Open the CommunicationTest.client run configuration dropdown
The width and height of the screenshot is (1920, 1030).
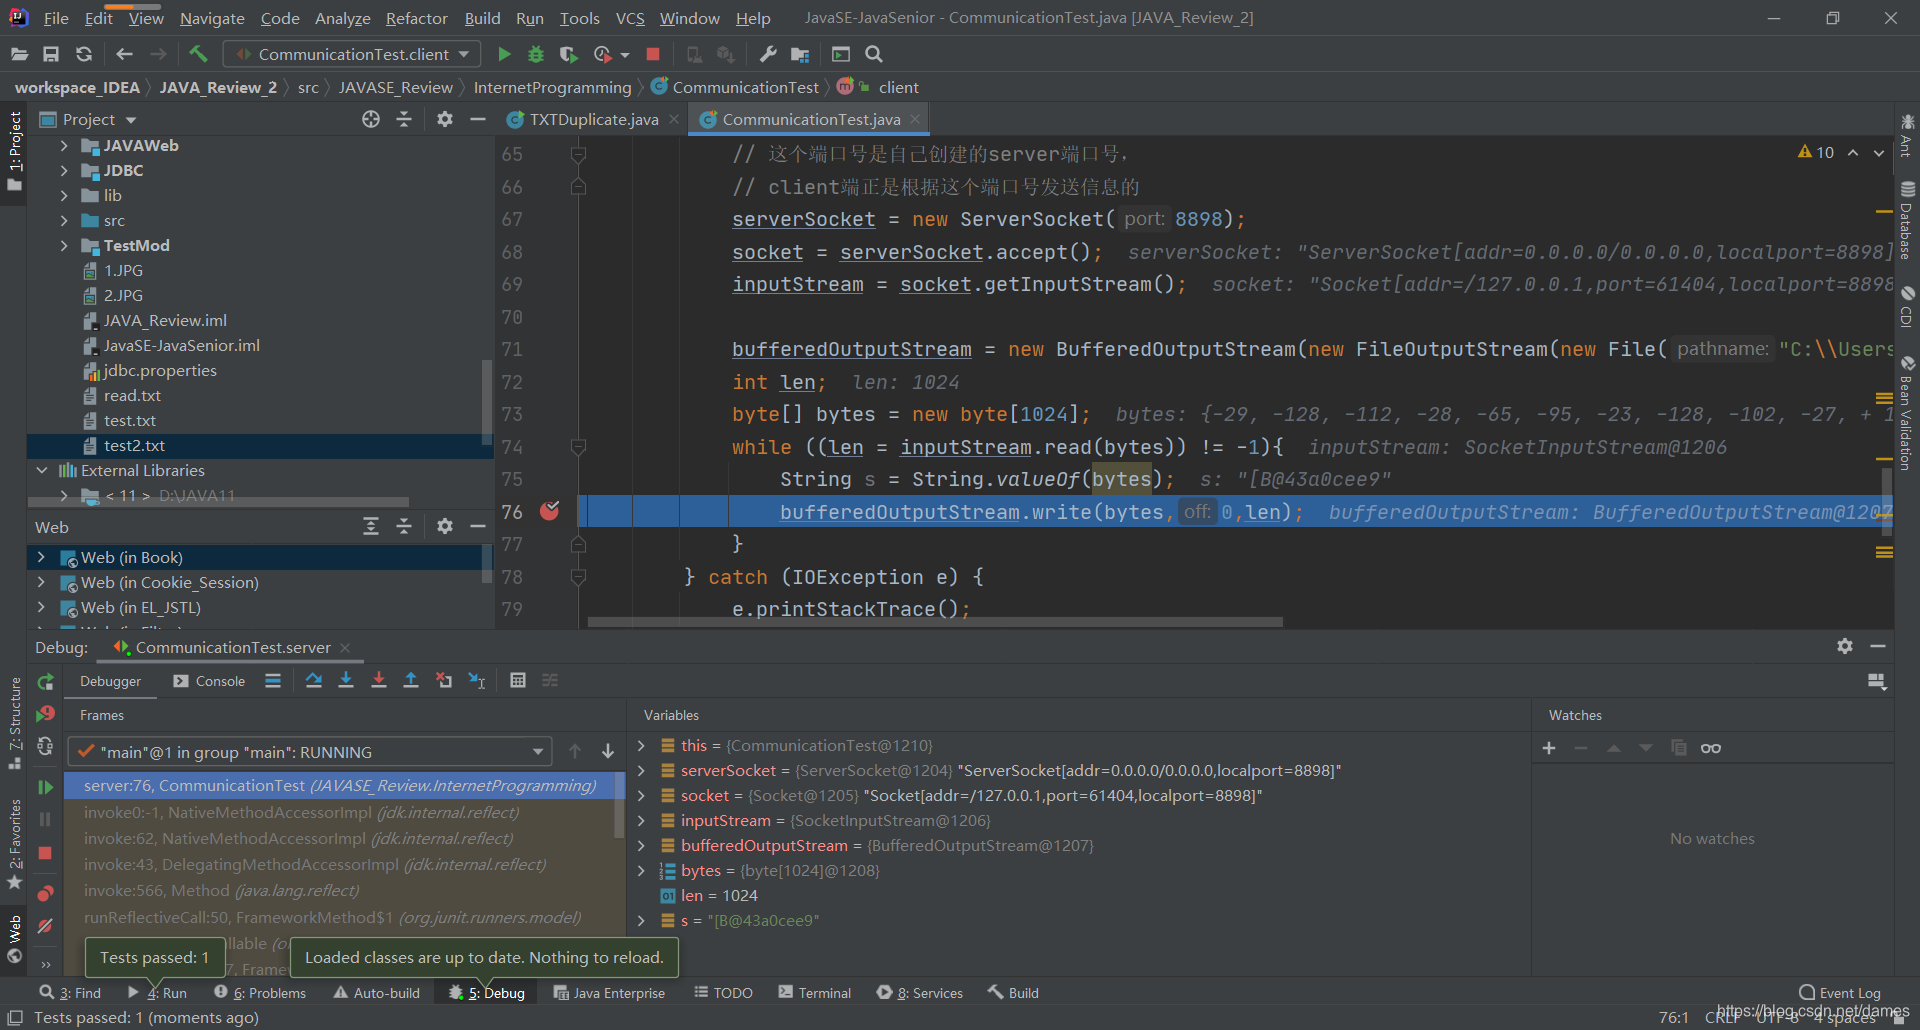click(x=352, y=54)
